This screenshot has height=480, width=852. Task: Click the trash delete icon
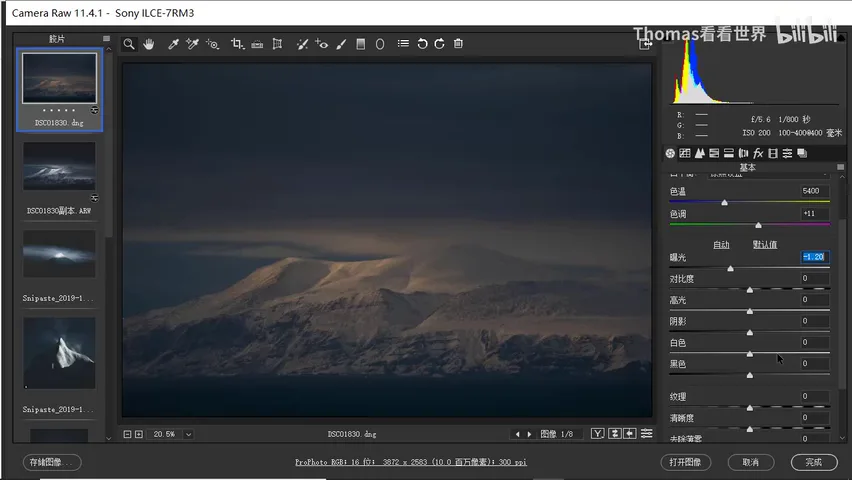point(458,43)
